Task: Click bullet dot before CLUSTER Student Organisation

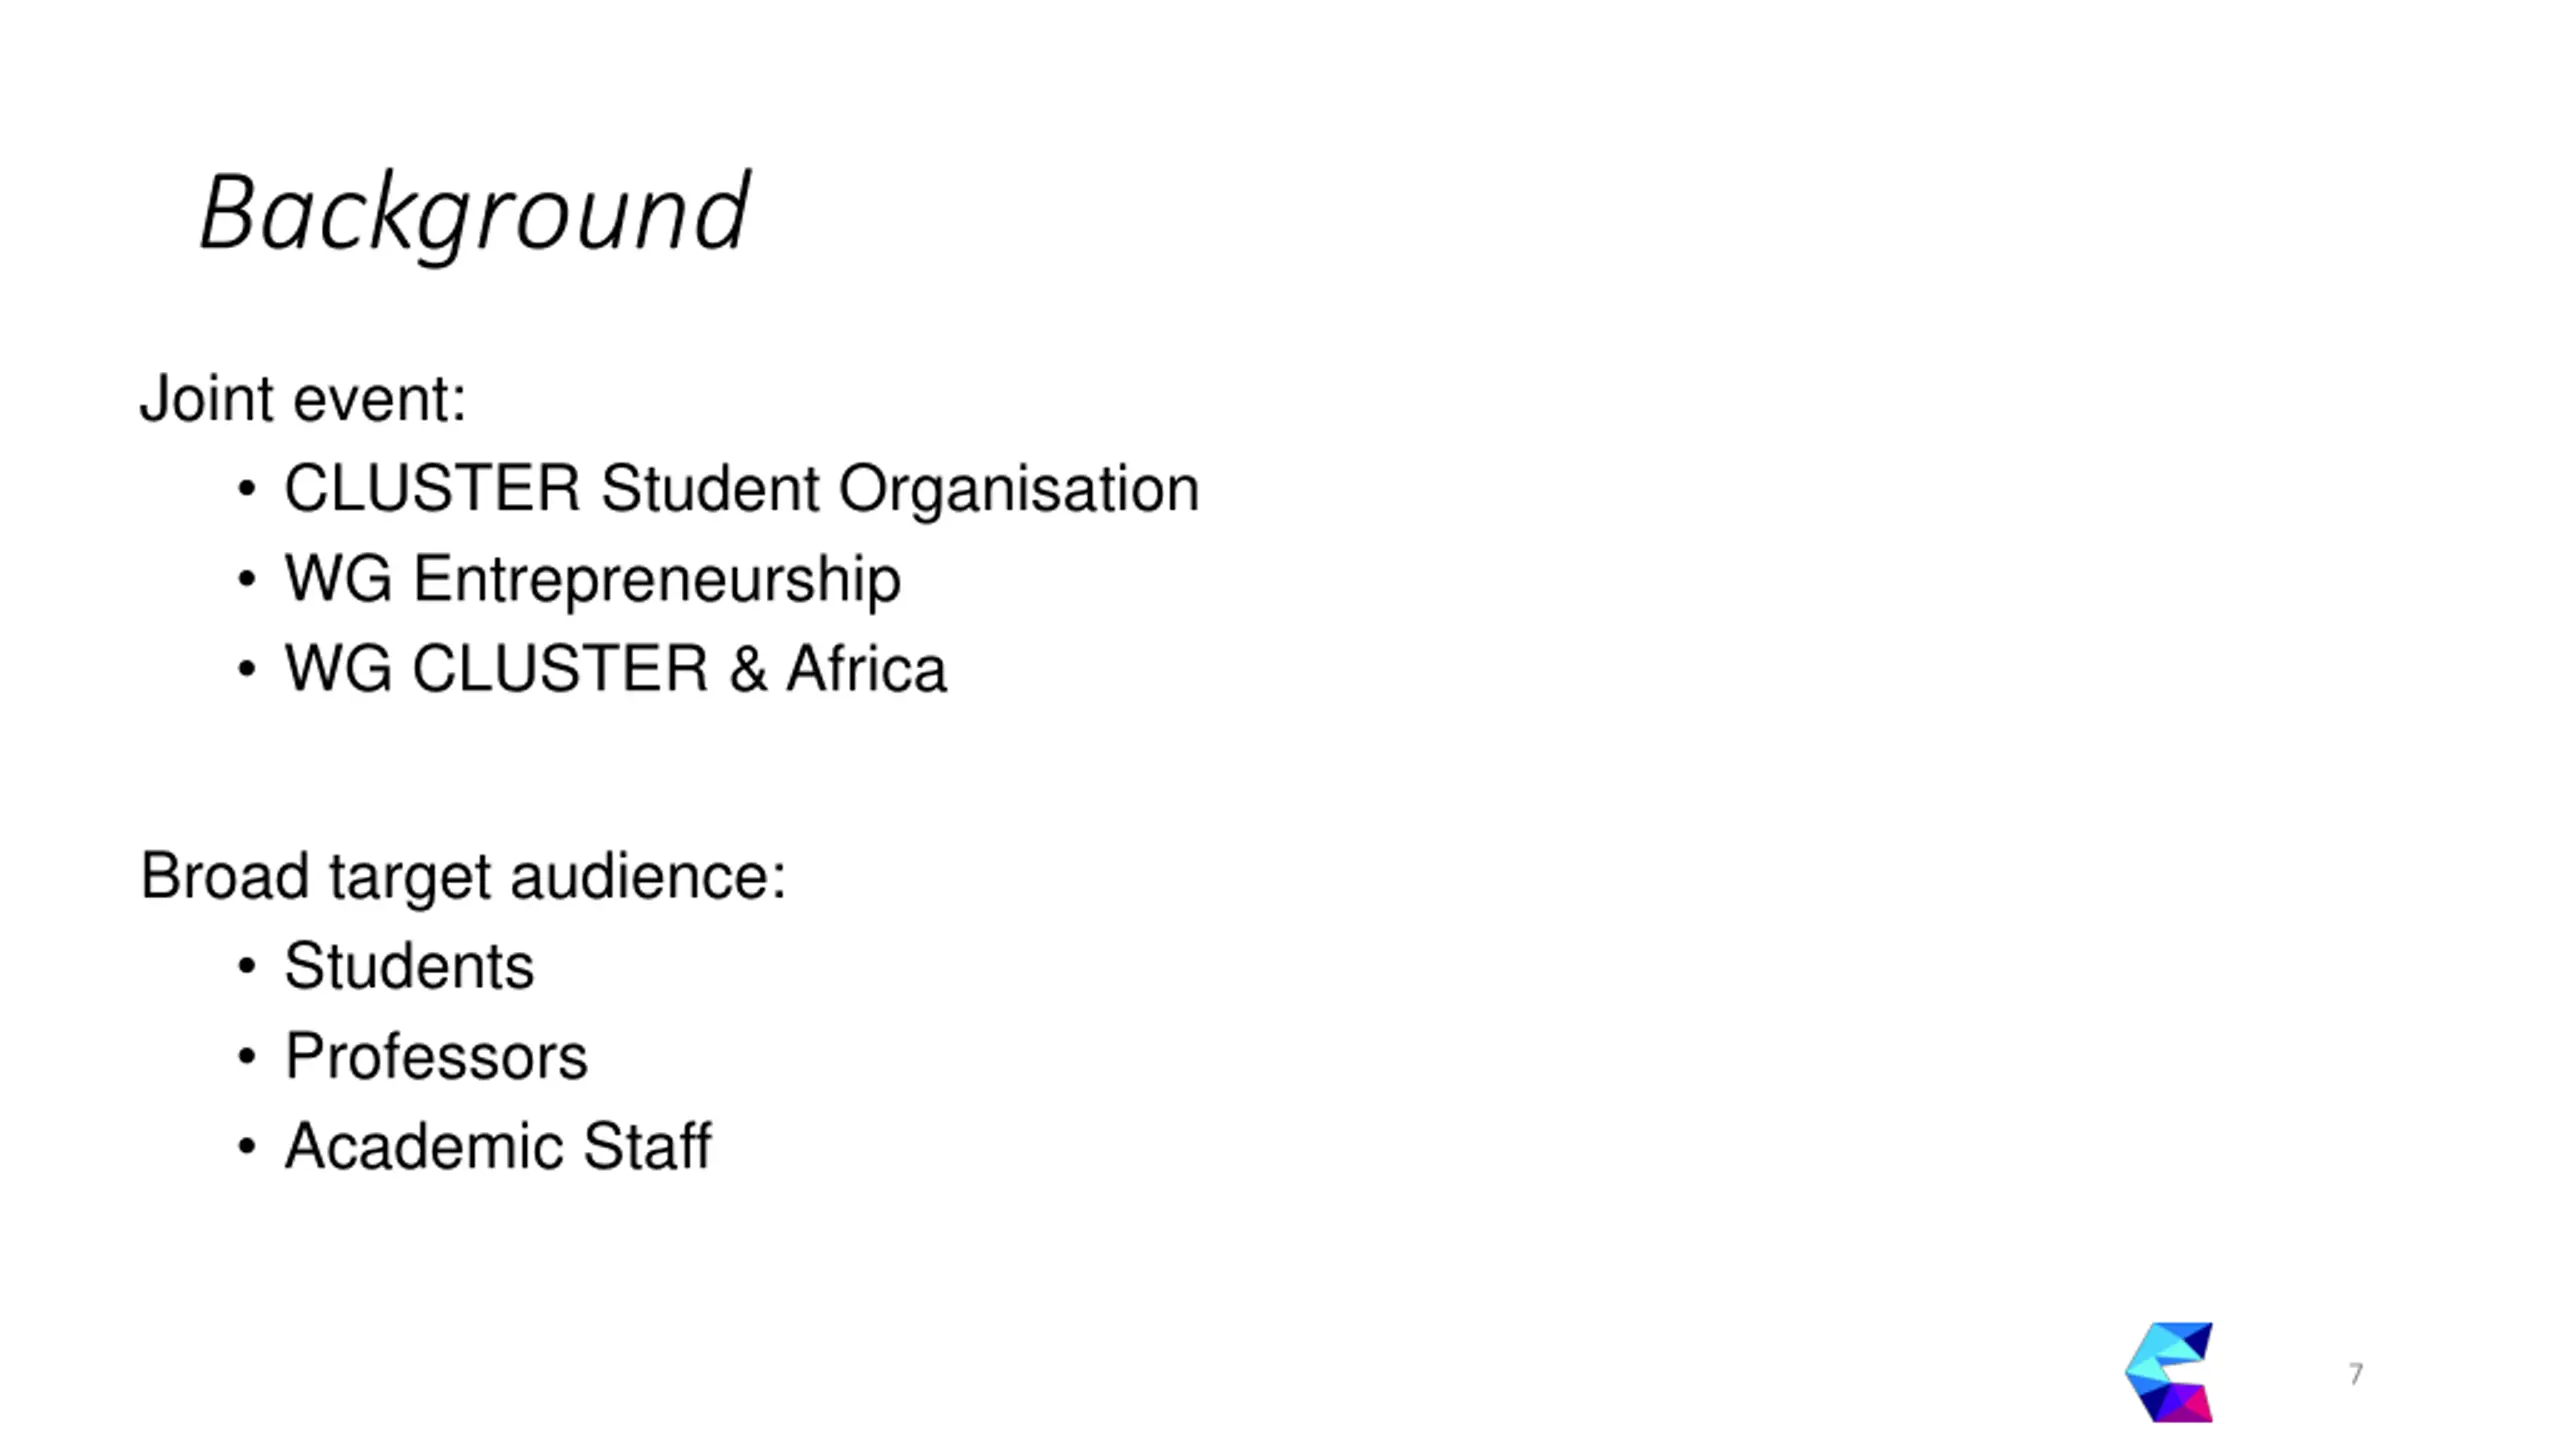Action: (247, 489)
